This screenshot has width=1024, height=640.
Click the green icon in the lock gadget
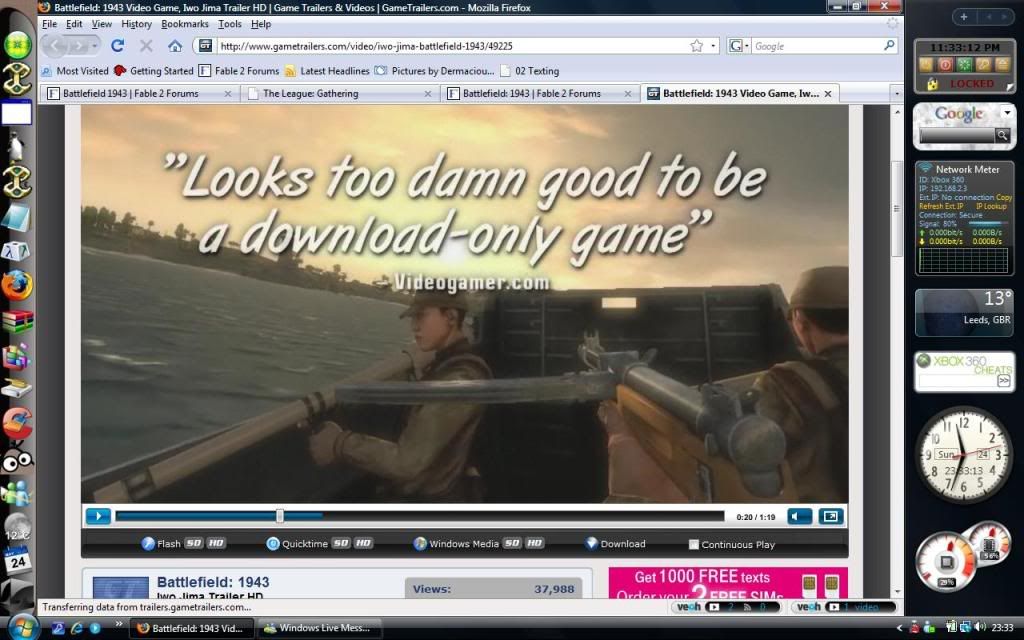pos(964,65)
